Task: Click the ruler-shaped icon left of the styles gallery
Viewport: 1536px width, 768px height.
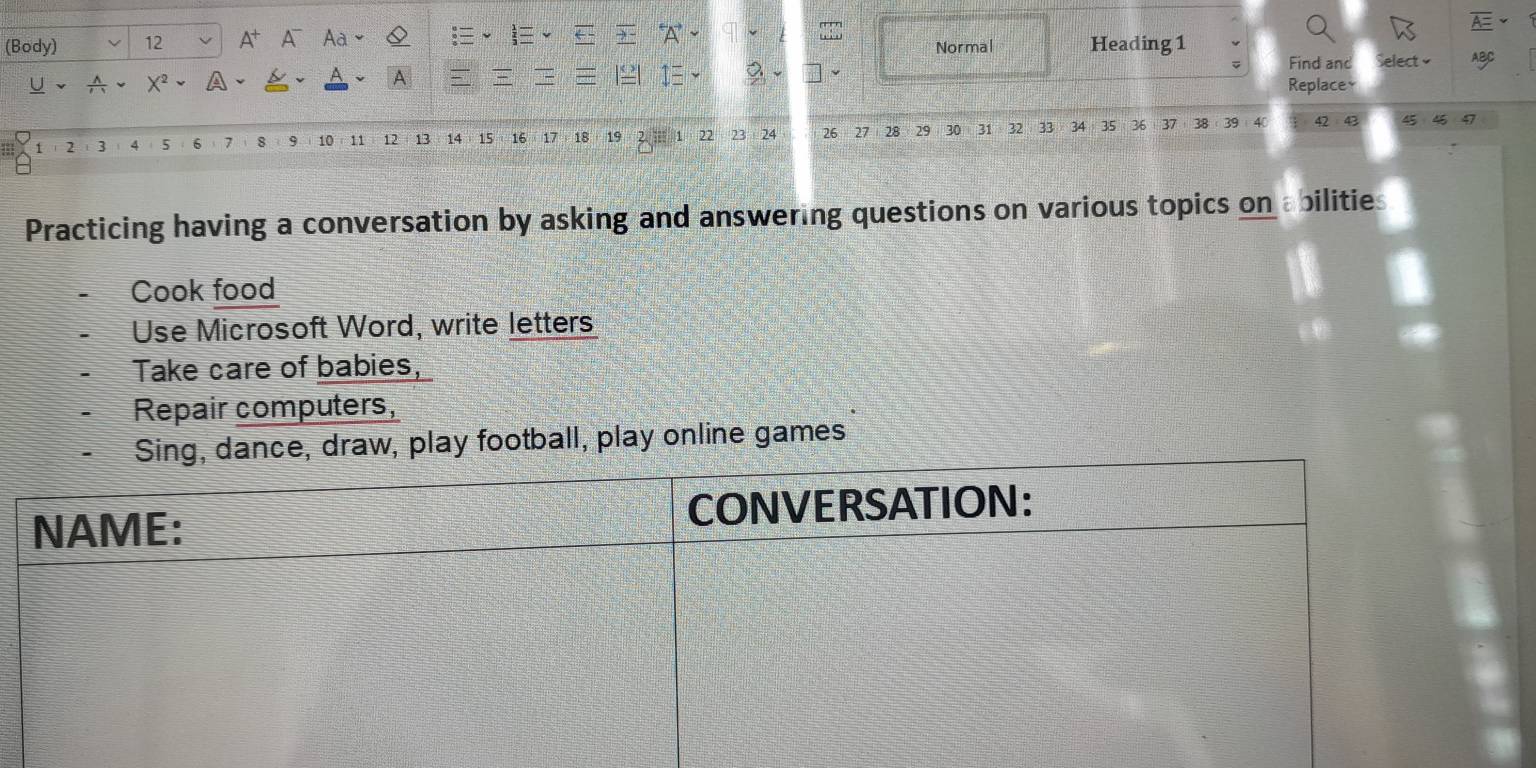Action: [x=832, y=30]
